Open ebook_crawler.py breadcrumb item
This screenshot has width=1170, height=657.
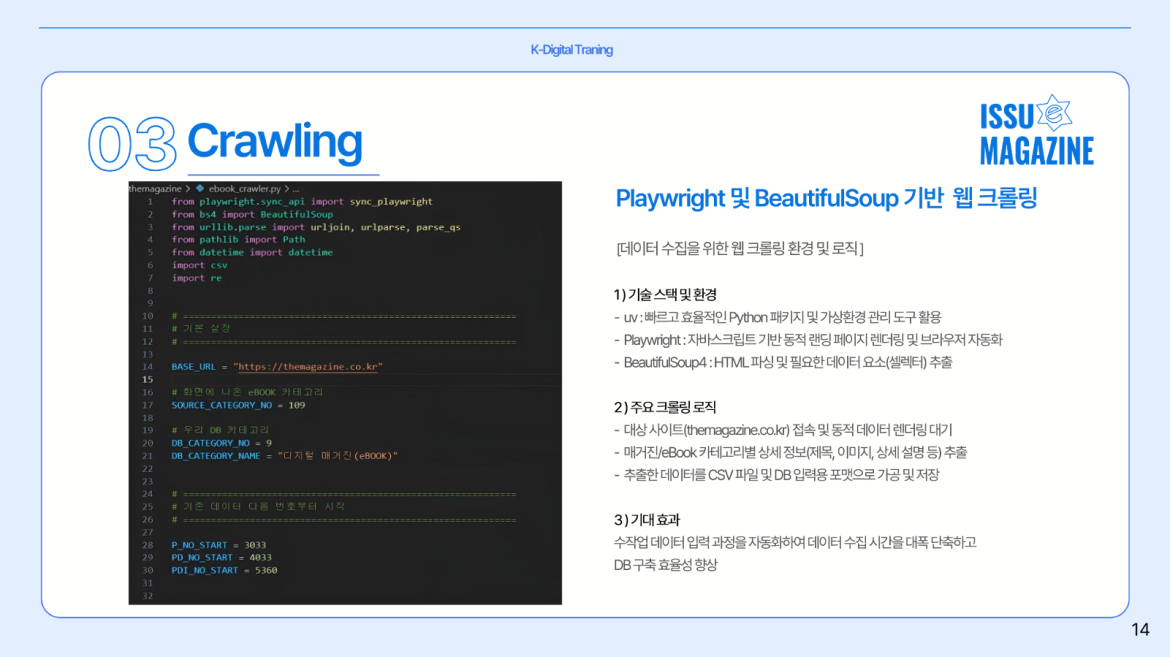click(244, 189)
